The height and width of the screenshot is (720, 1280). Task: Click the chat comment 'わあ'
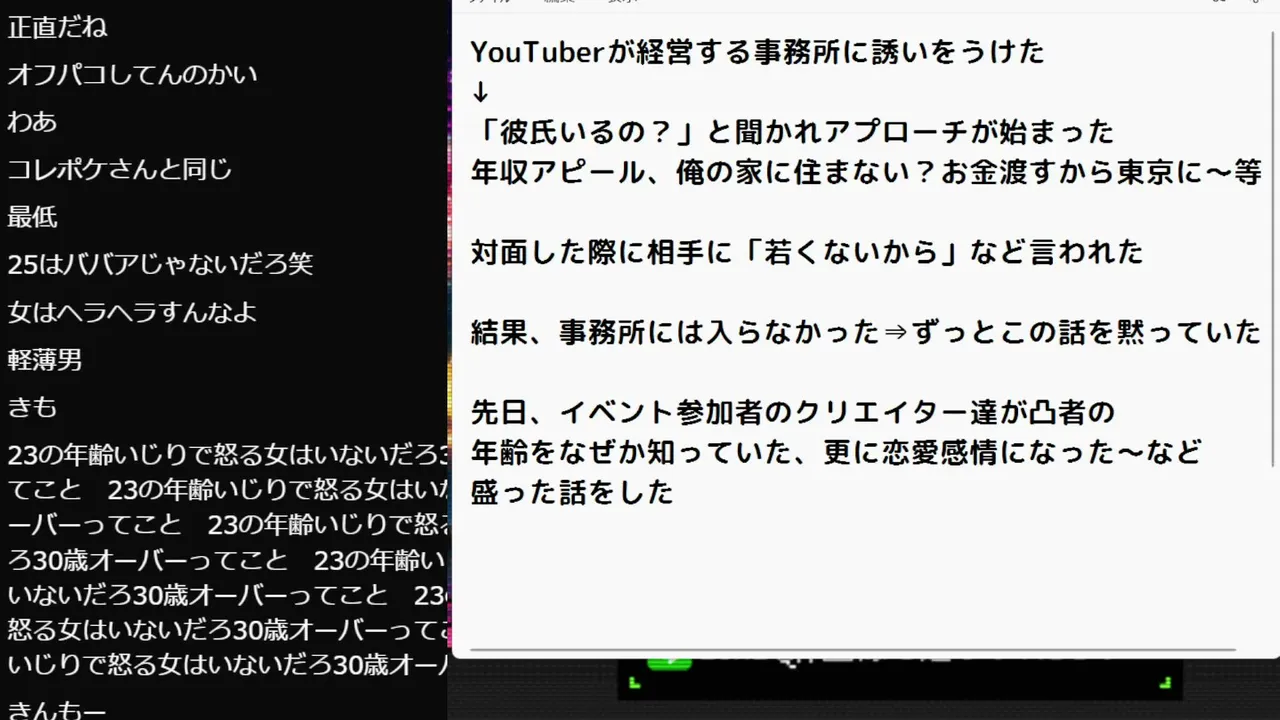pyautogui.click(x=32, y=122)
